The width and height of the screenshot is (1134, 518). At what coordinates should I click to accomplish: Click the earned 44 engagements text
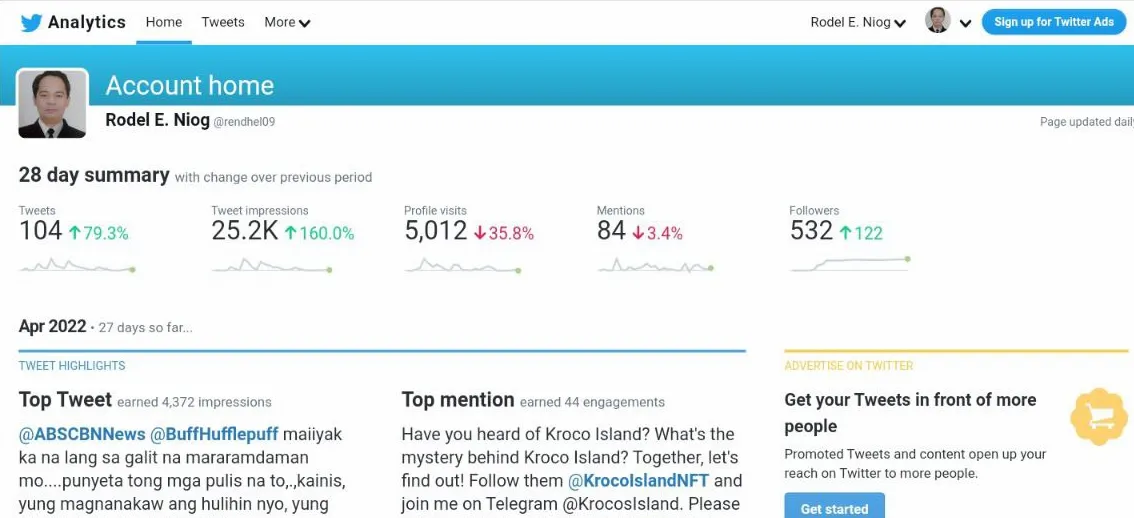coord(592,402)
